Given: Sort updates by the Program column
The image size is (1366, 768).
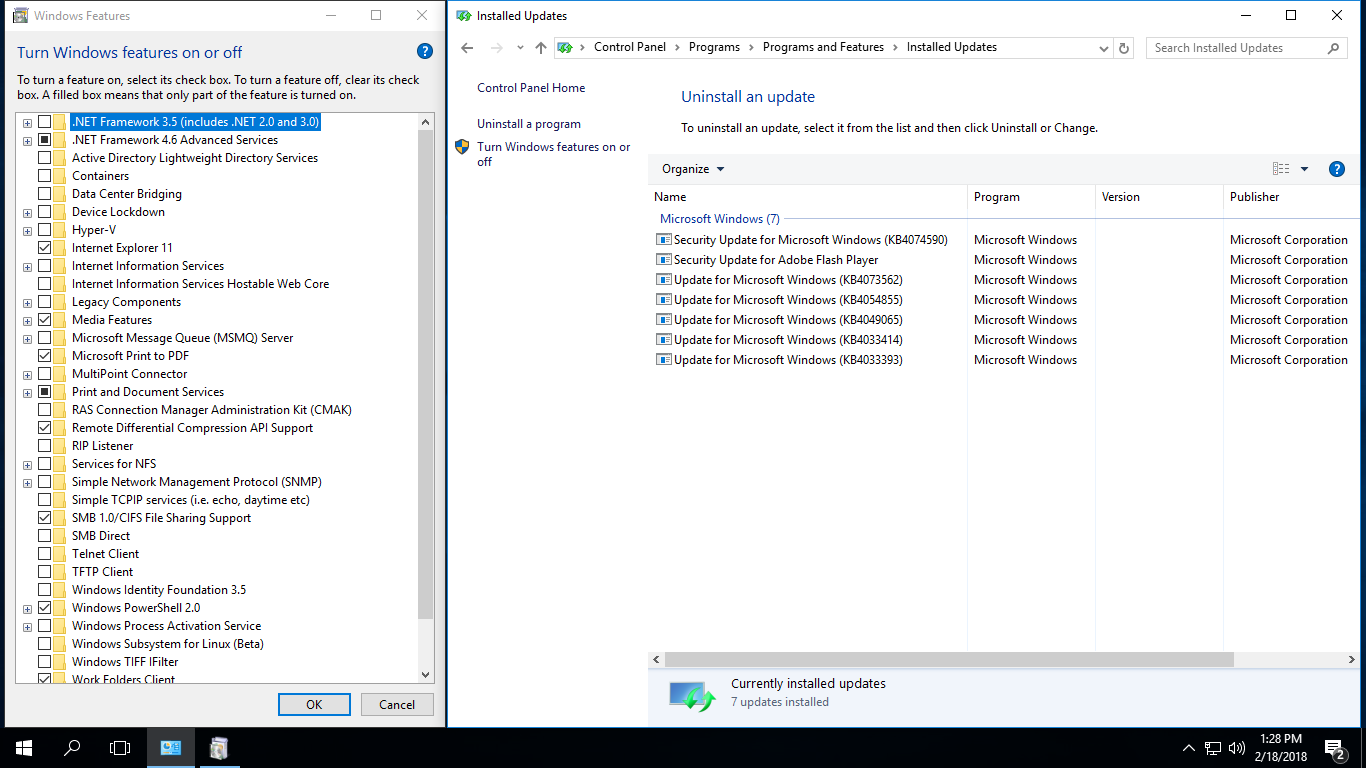Looking at the screenshot, I should pyautogui.click(x=1032, y=197).
